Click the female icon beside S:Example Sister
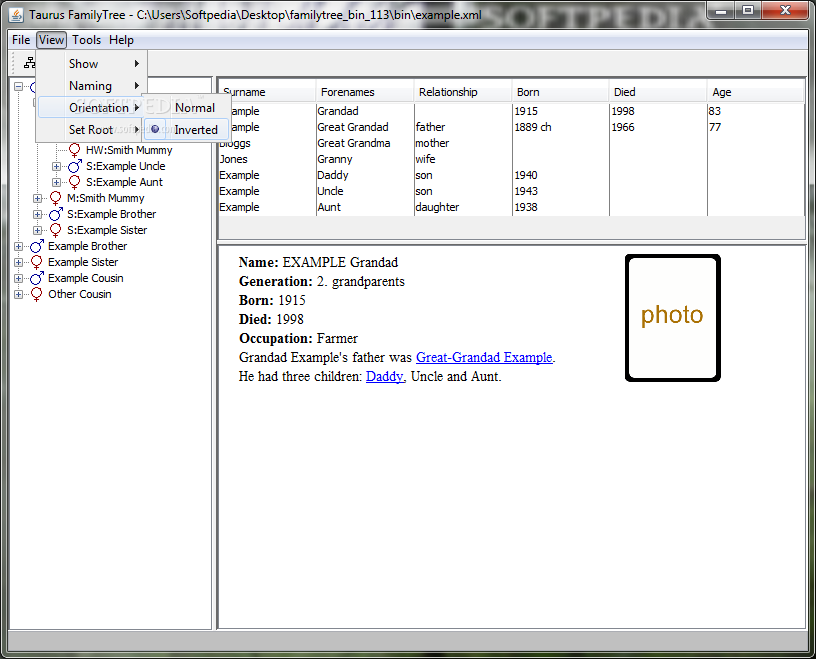 coord(56,231)
